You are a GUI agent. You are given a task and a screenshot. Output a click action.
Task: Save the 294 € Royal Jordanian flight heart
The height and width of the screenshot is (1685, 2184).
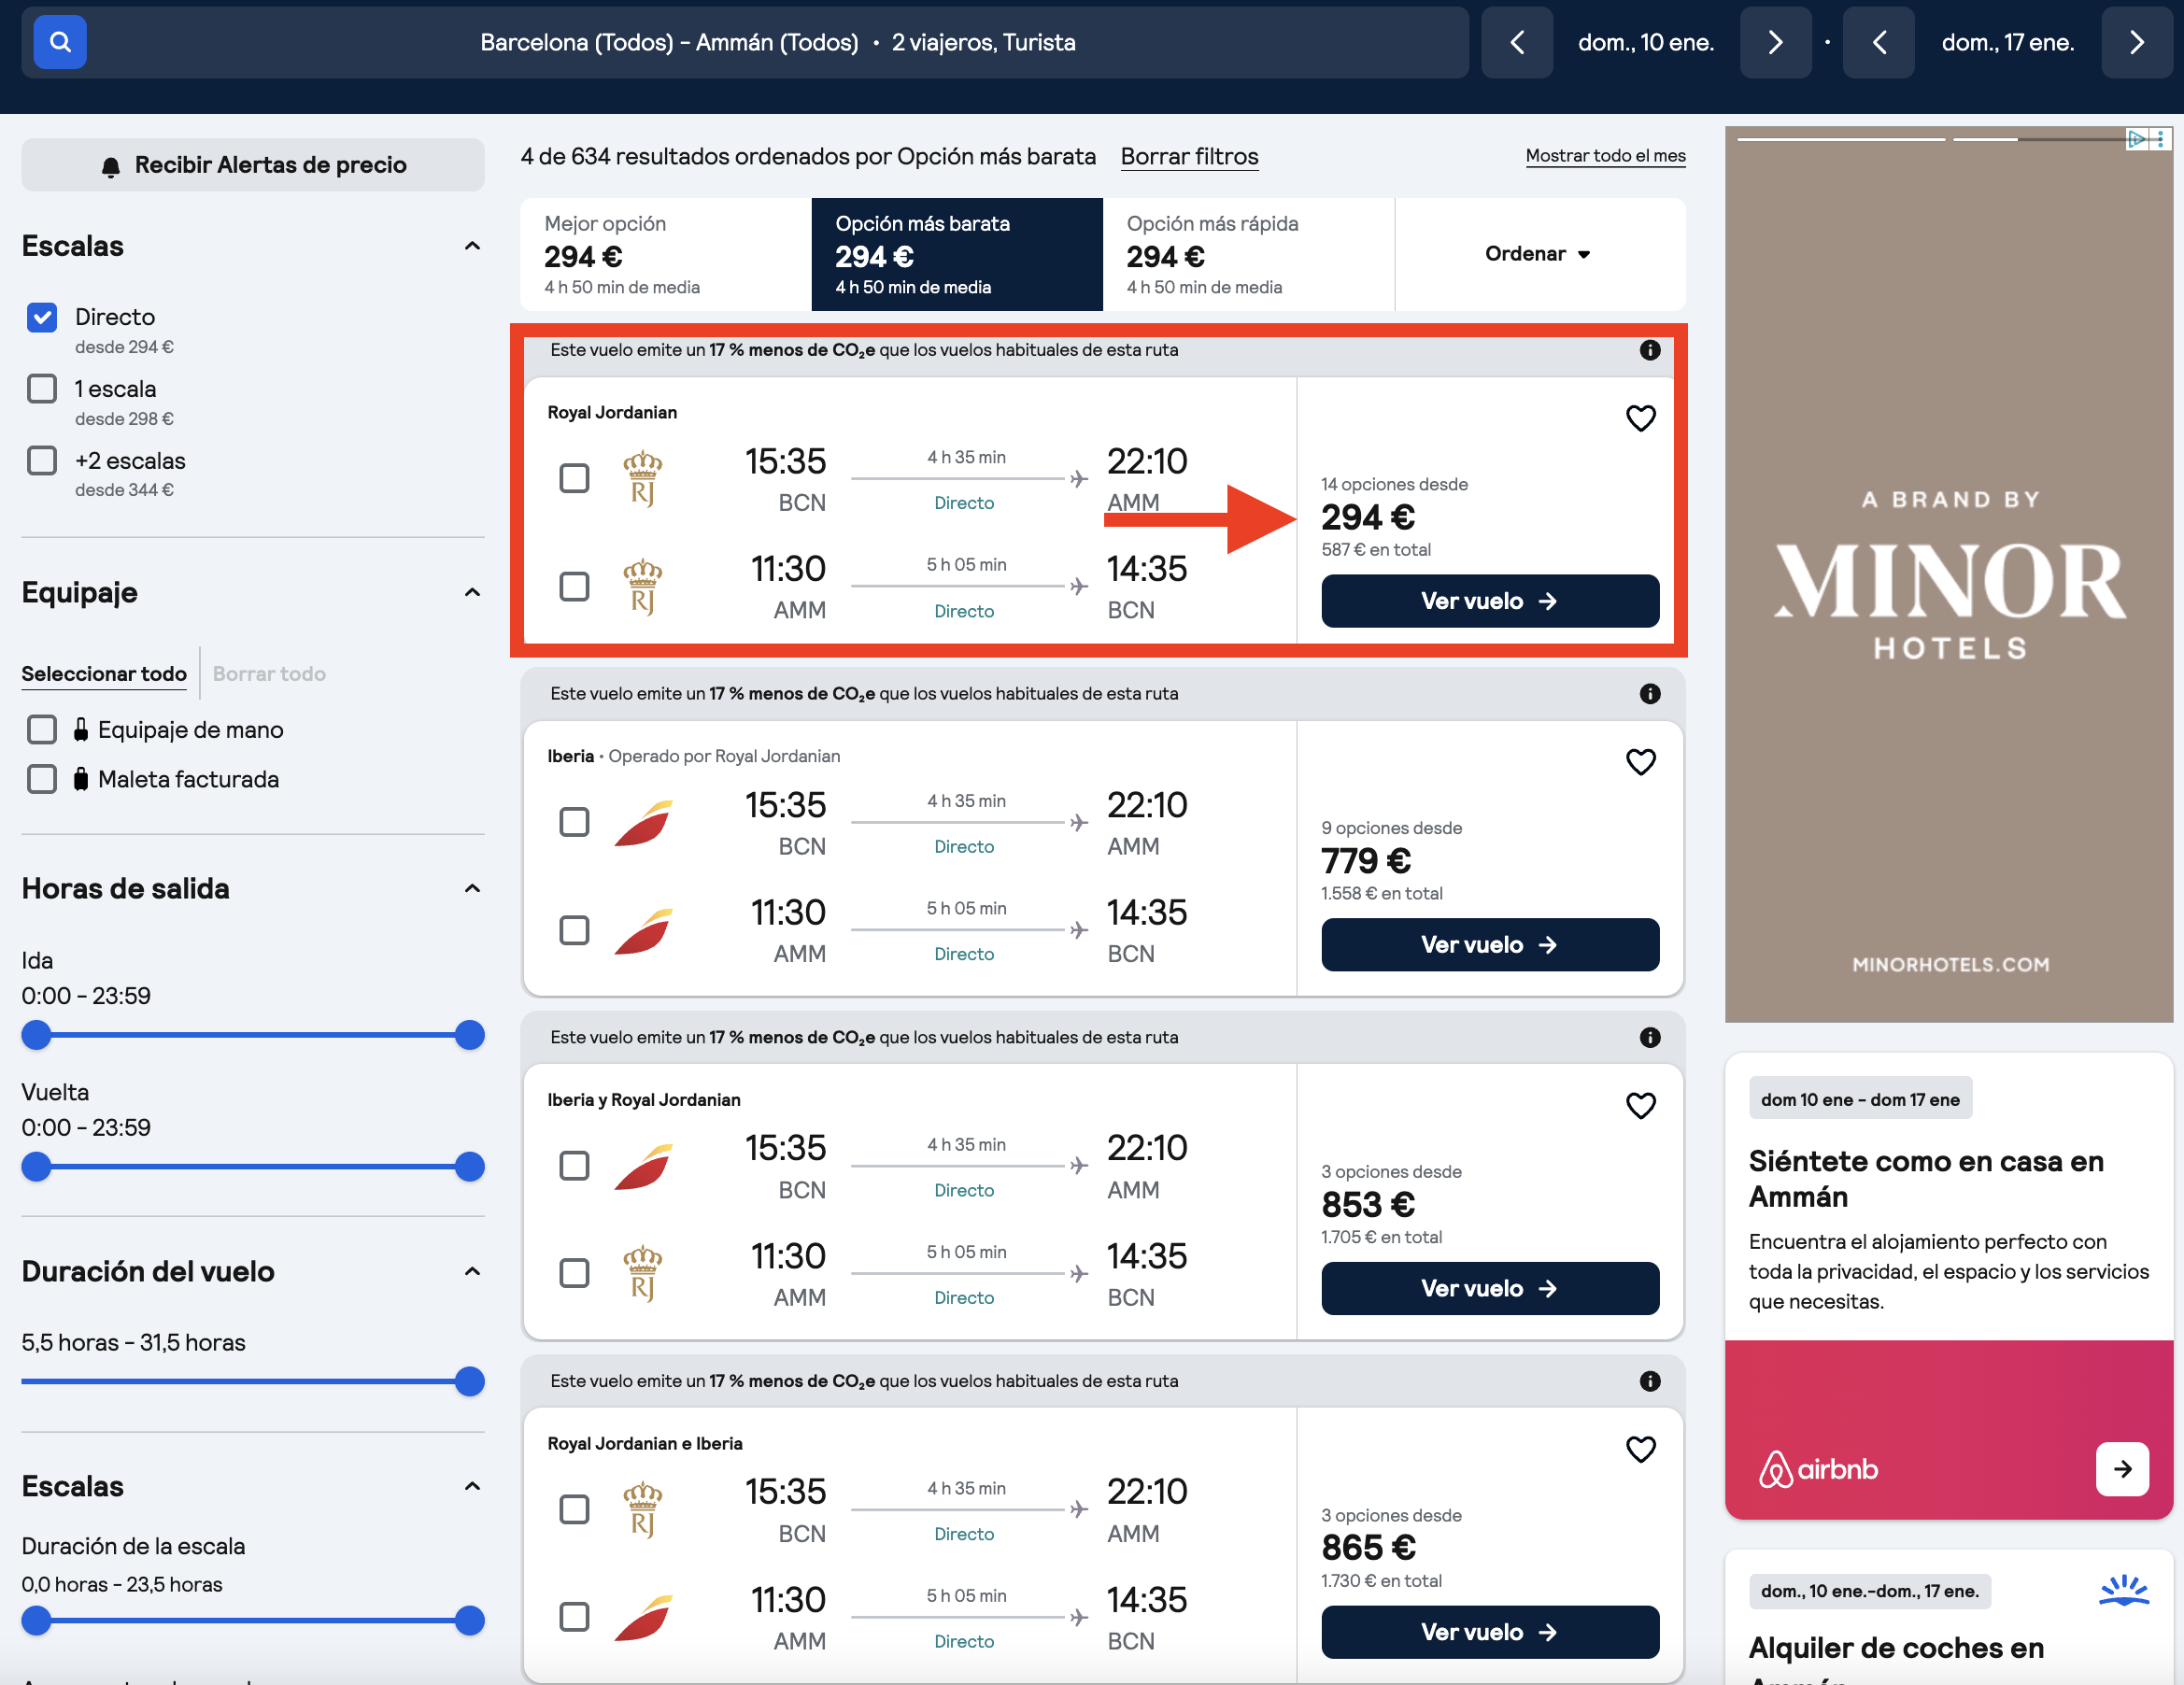(1640, 418)
